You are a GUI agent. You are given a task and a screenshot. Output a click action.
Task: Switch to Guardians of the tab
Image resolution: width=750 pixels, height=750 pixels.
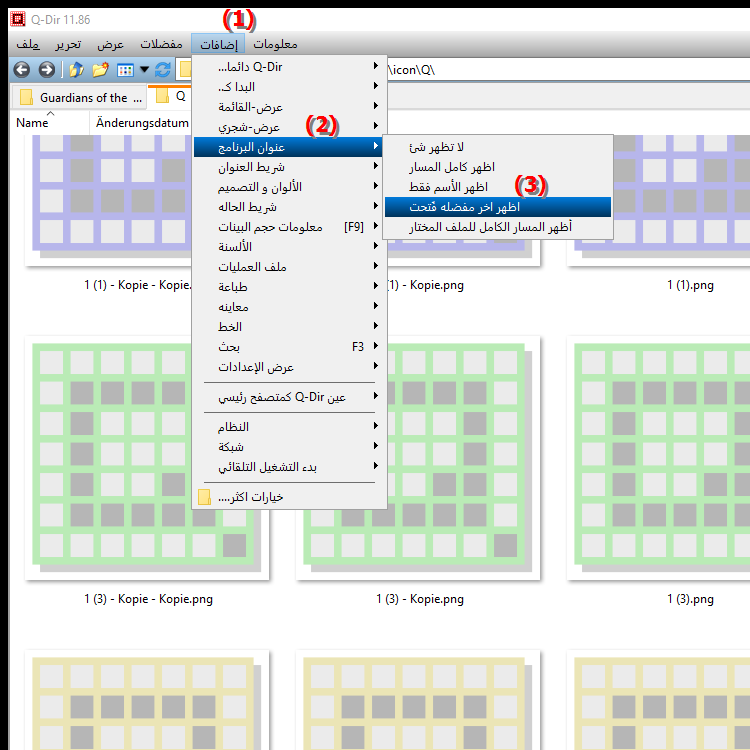pos(79,98)
